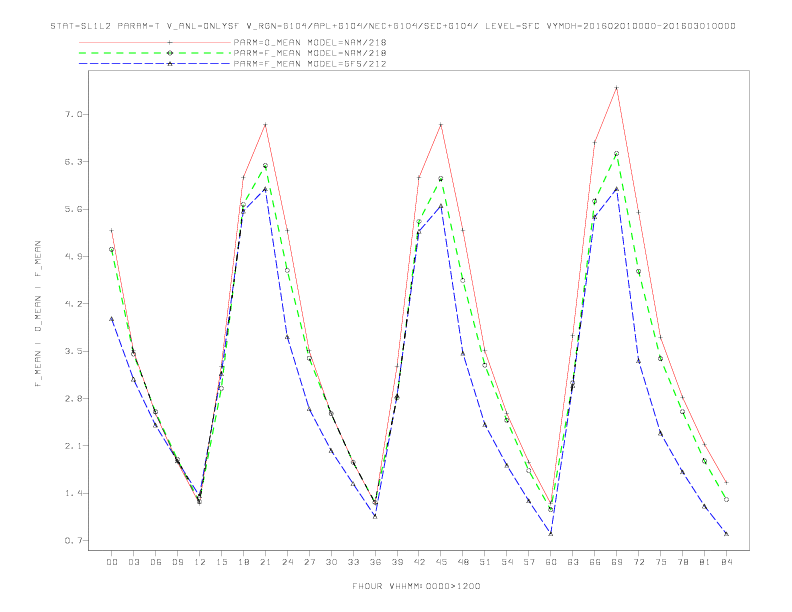
Task: Click the green circle data point at hour 84
Action: pyautogui.click(x=726, y=499)
